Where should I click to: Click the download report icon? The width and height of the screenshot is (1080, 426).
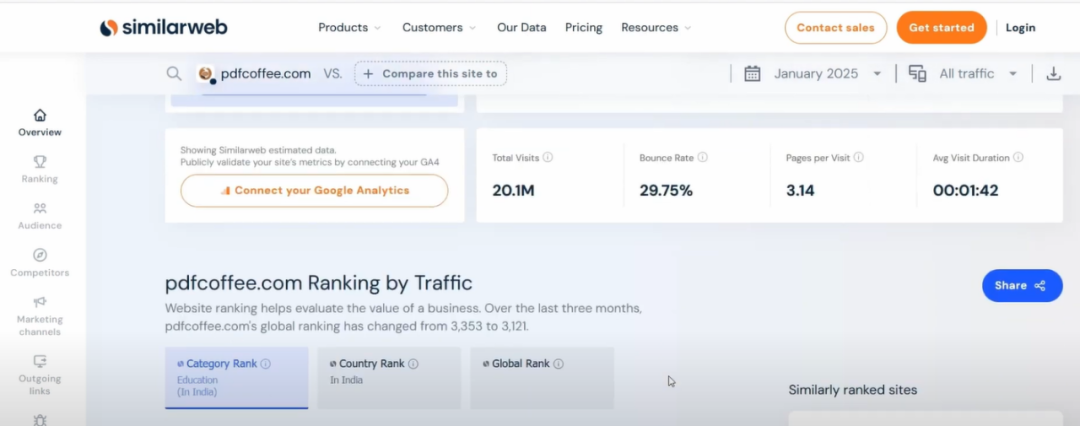[x=1053, y=73]
